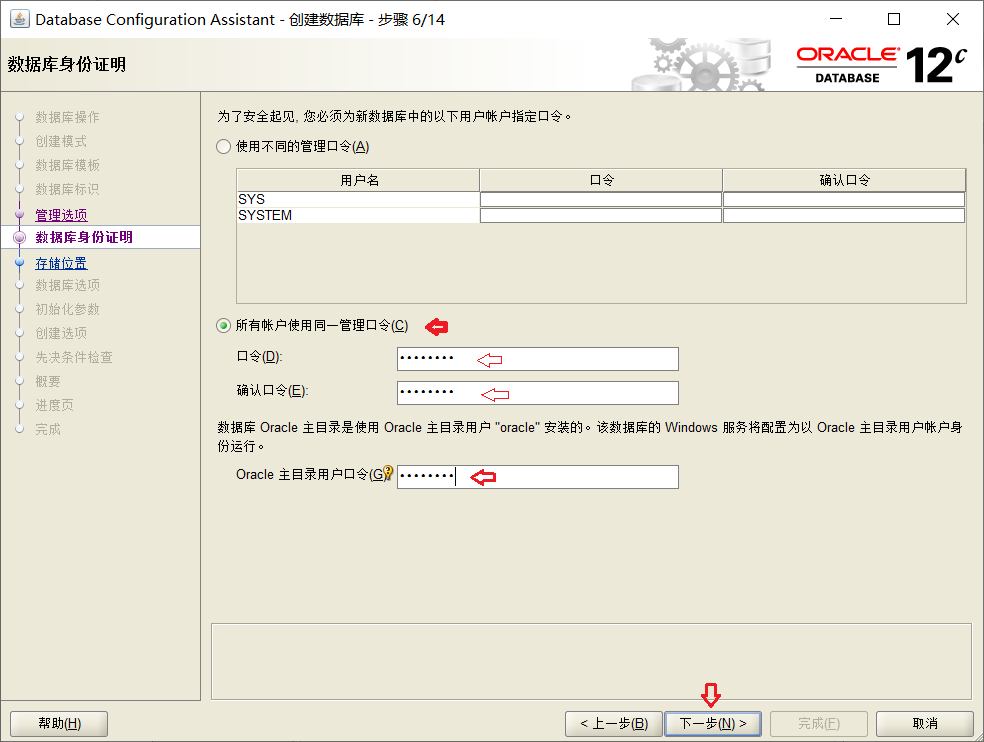Click the 完成 step label in sidebar
The height and width of the screenshot is (742, 984).
pyautogui.click(x=48, y=429)
